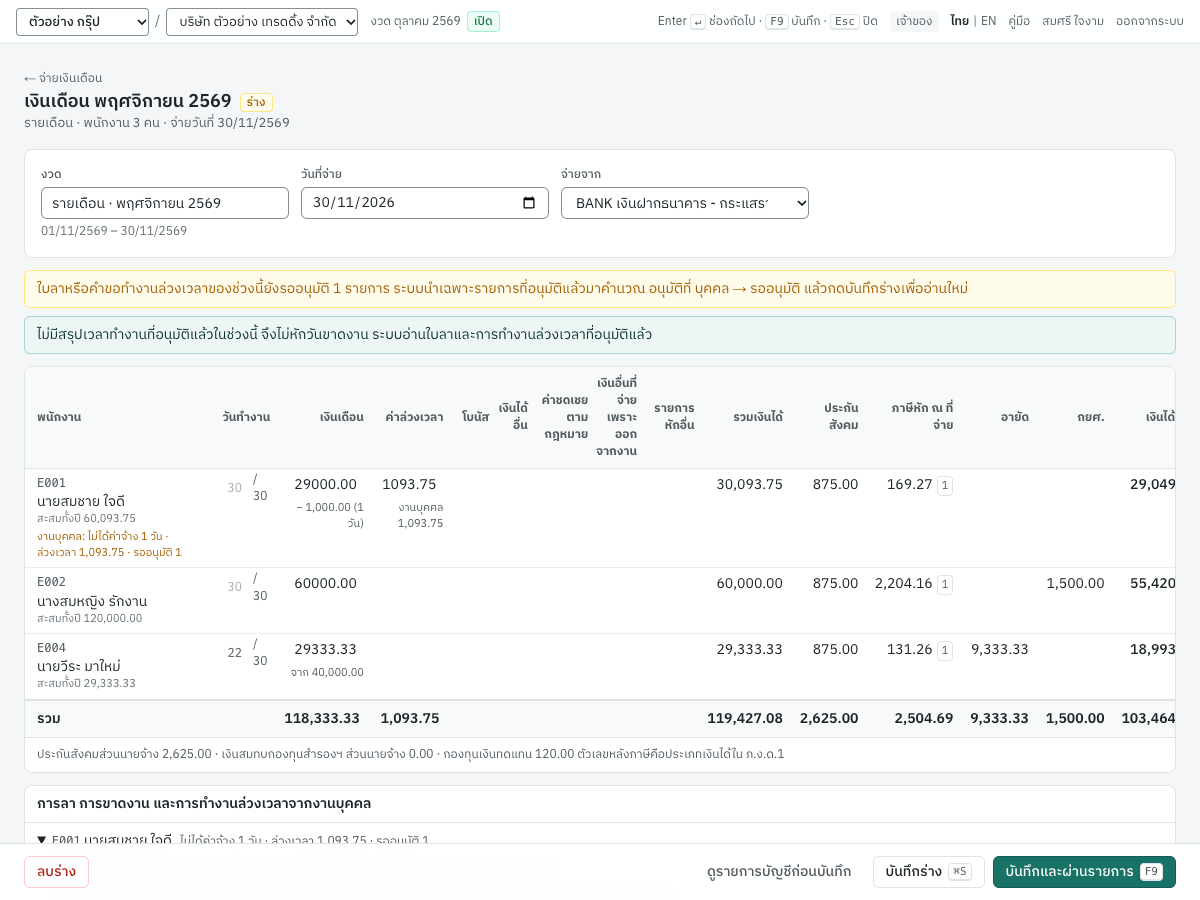Click the 29000.00 salary field for E001

point(325,484)
